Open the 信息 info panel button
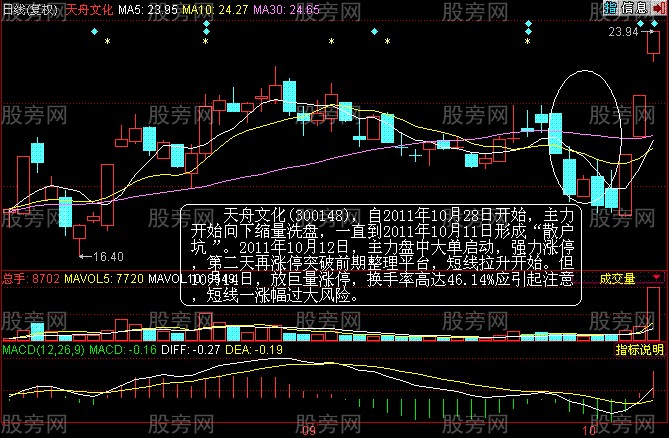The width and height of the screenshot is (669, 438). pyautogui.click(x=634, y=7)
